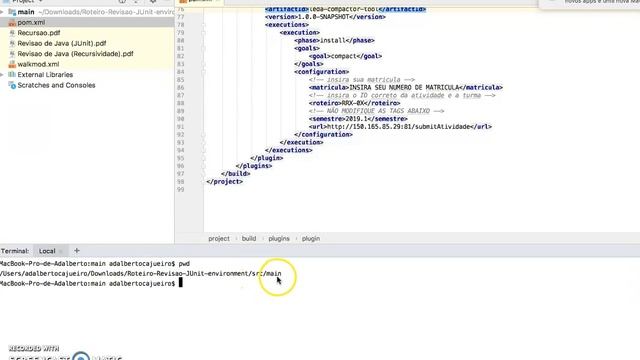This screenshot has height=360, width=640.
Task: Click the roteiro value RRX-0X
Action: pos(353,103)
